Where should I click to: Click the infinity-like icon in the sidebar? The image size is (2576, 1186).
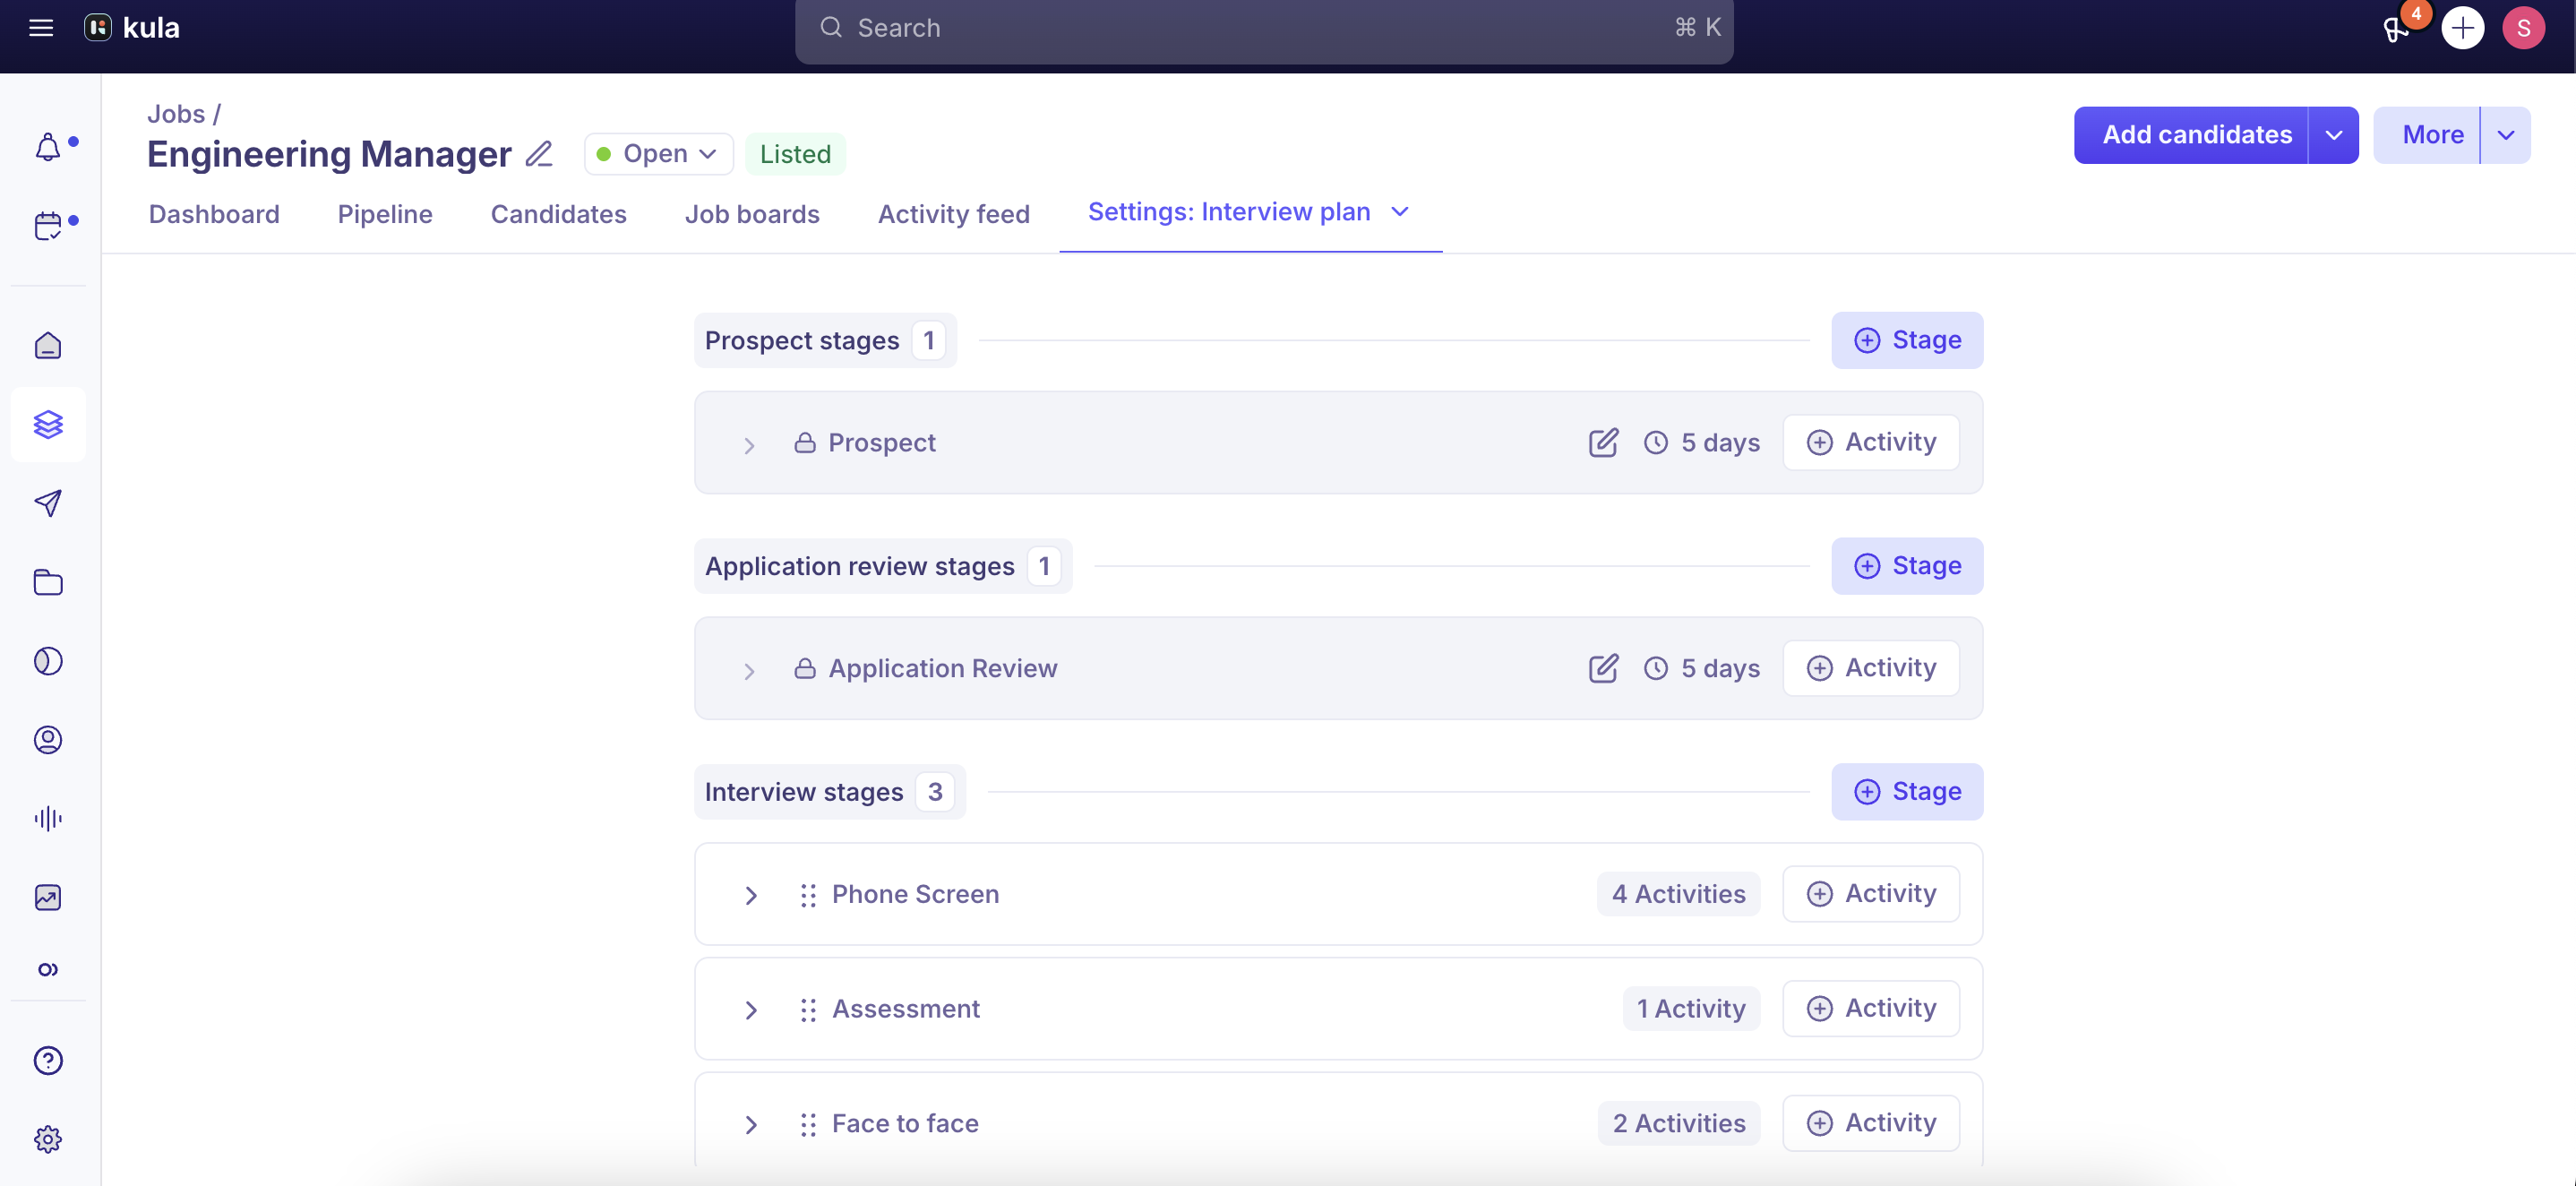click(x=48, y=969)
